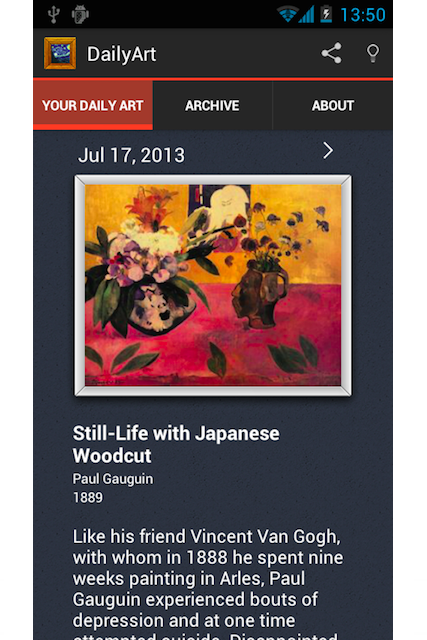Screen dimensions: 427x640
Task: Tap the artist name Paul Gauguin
Action: point(113,479)
